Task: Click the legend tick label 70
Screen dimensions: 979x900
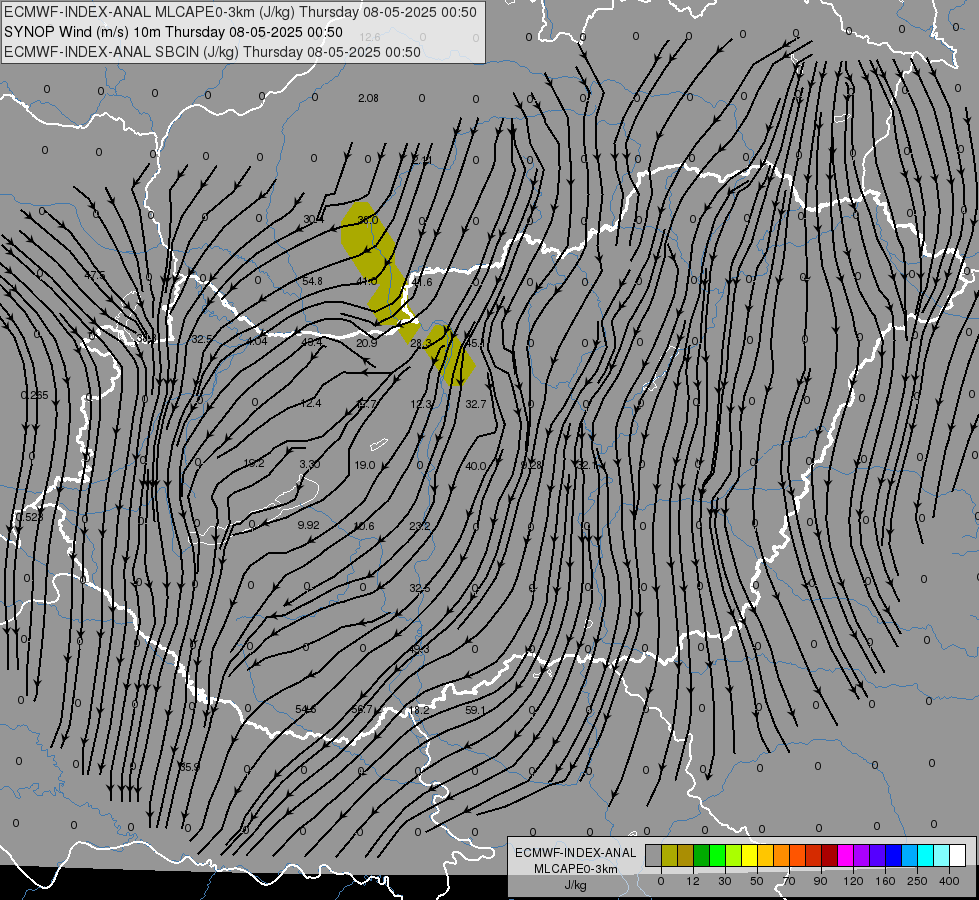Action: (789, 881)
